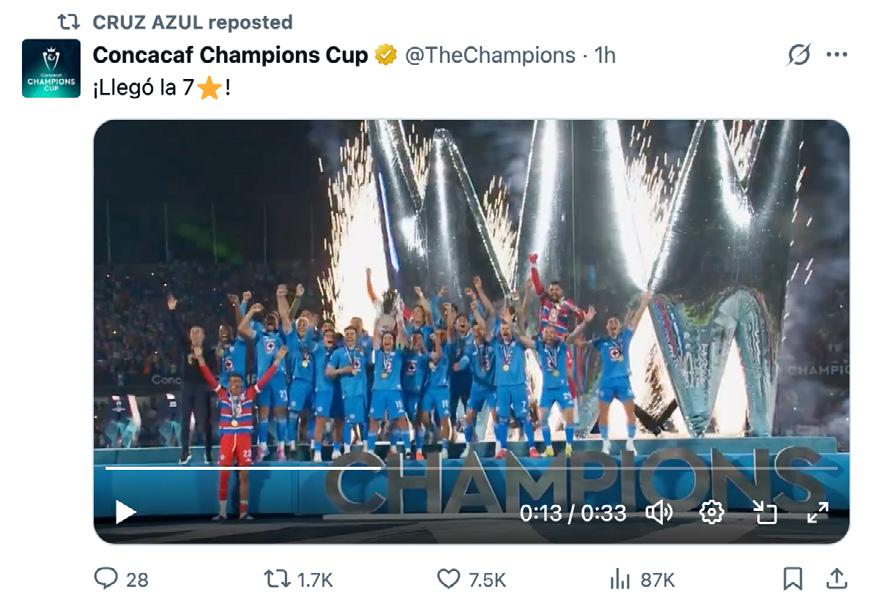Open the CRUZ AZUL reposted link
The image size is (873, 609).
pyautogui.click(x=192, y=21)
